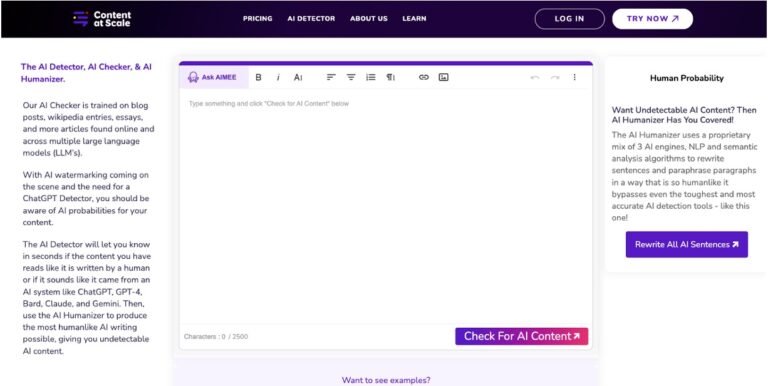The width and height of the screenshot is (768, 386).
Task: Toggle italic formatting in the editor
Action: [278, 77]
